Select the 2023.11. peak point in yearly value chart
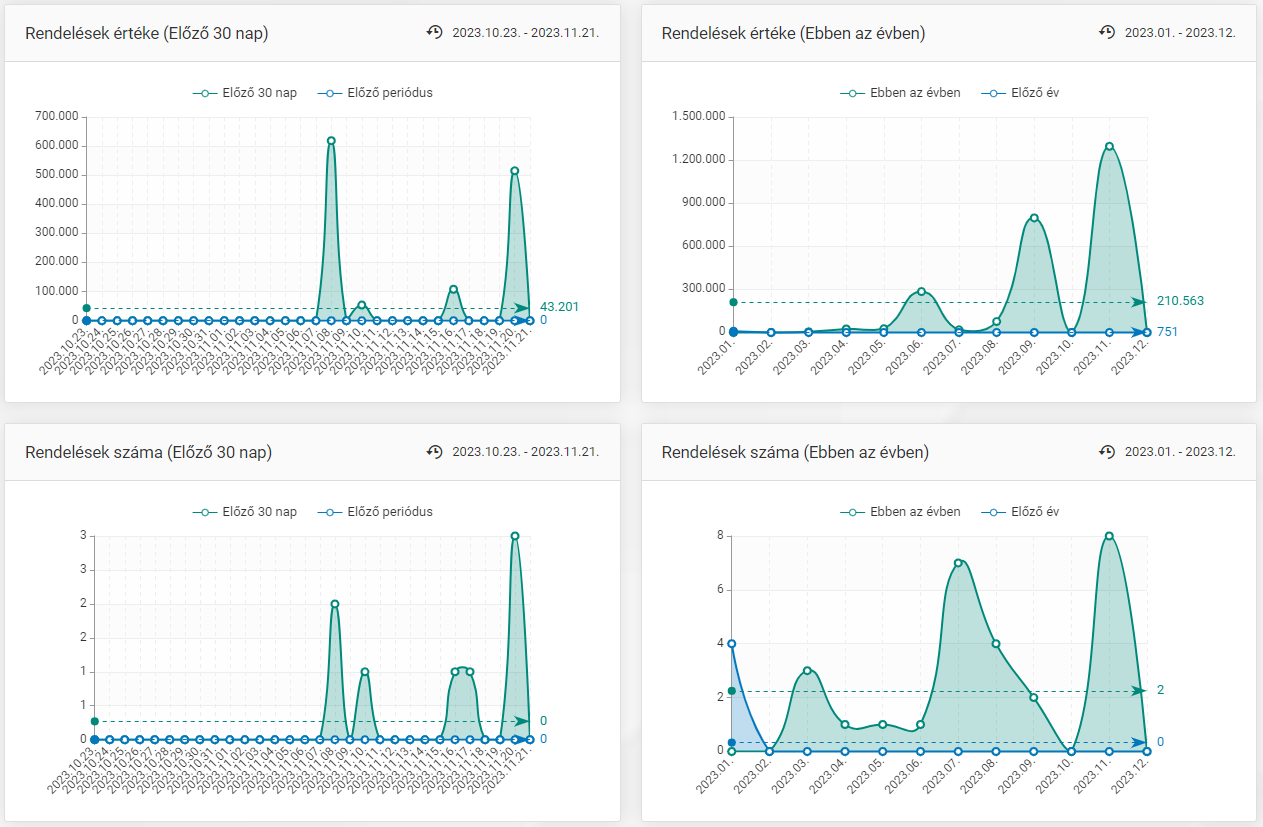1263x827 pixels. [1109, 146]
